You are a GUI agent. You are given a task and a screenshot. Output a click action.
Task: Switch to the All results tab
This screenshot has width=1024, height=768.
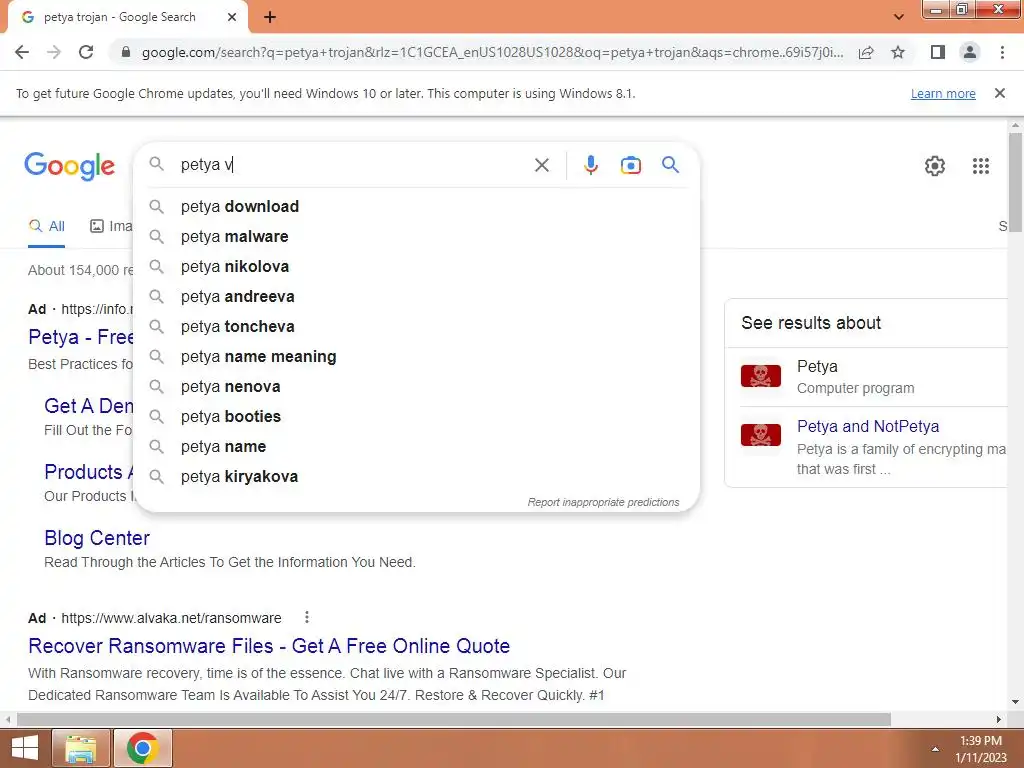coord(46,227)
